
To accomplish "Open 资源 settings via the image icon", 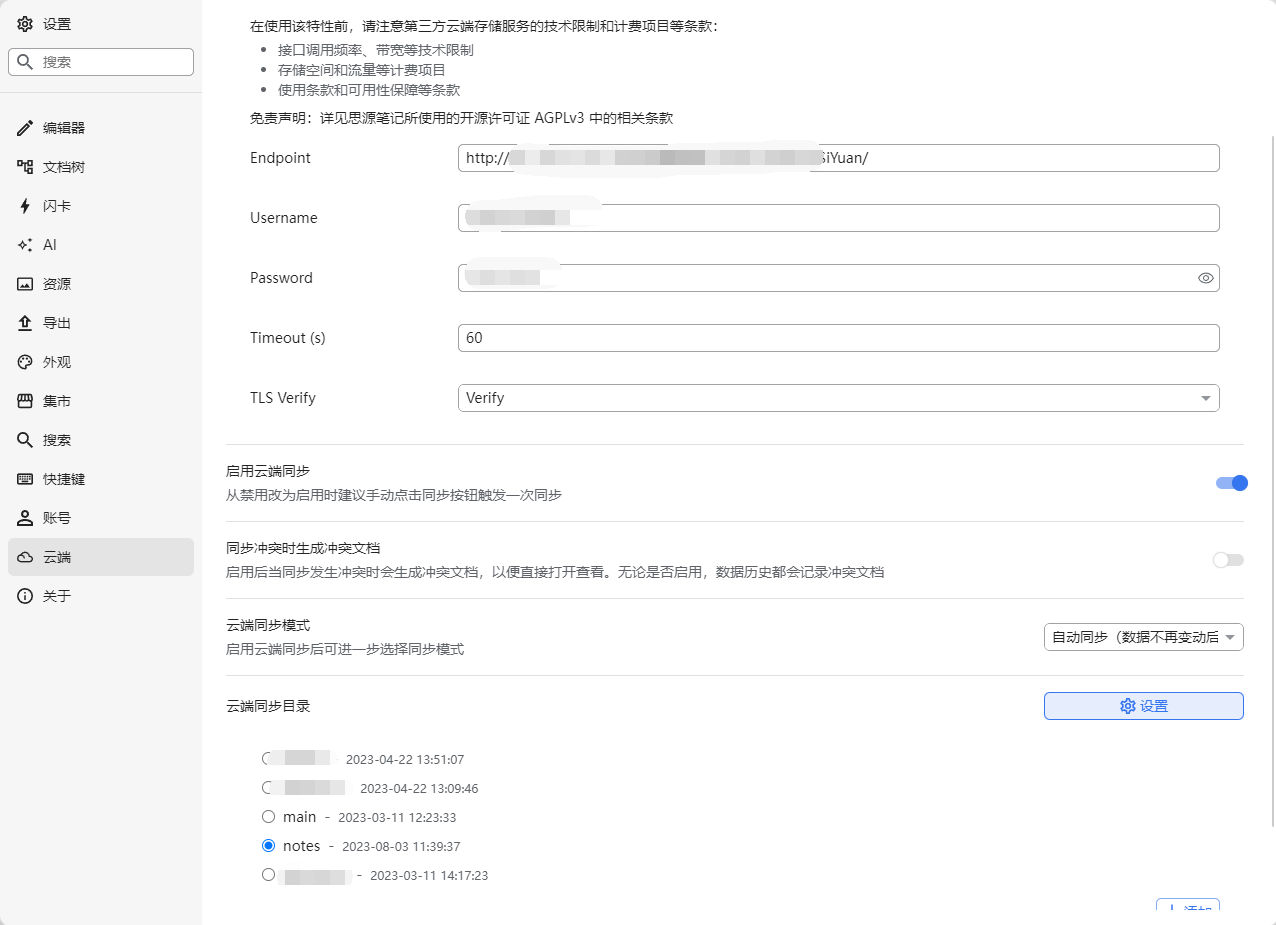I will pyautogui.click(x=25, y=283).
